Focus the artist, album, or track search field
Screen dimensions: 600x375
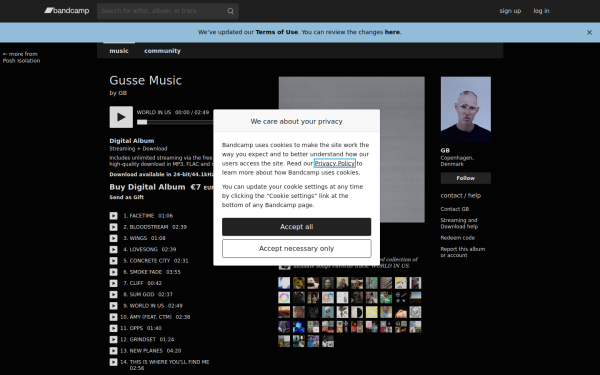click(168, 11)
